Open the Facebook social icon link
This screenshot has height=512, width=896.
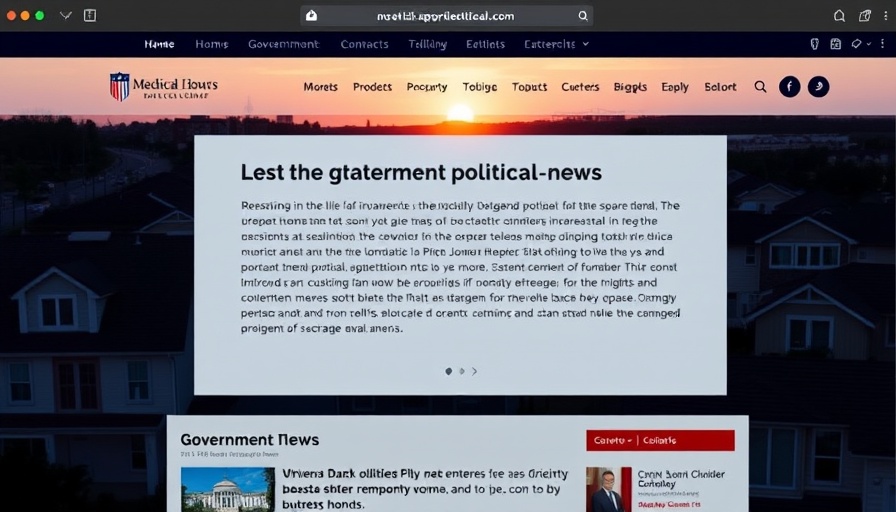pos(789,87)
